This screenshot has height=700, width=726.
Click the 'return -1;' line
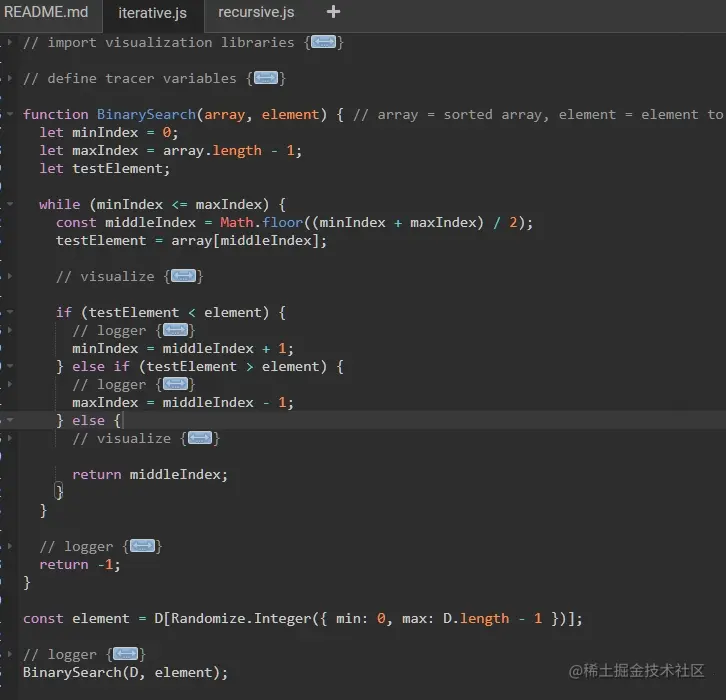[80, 565]
